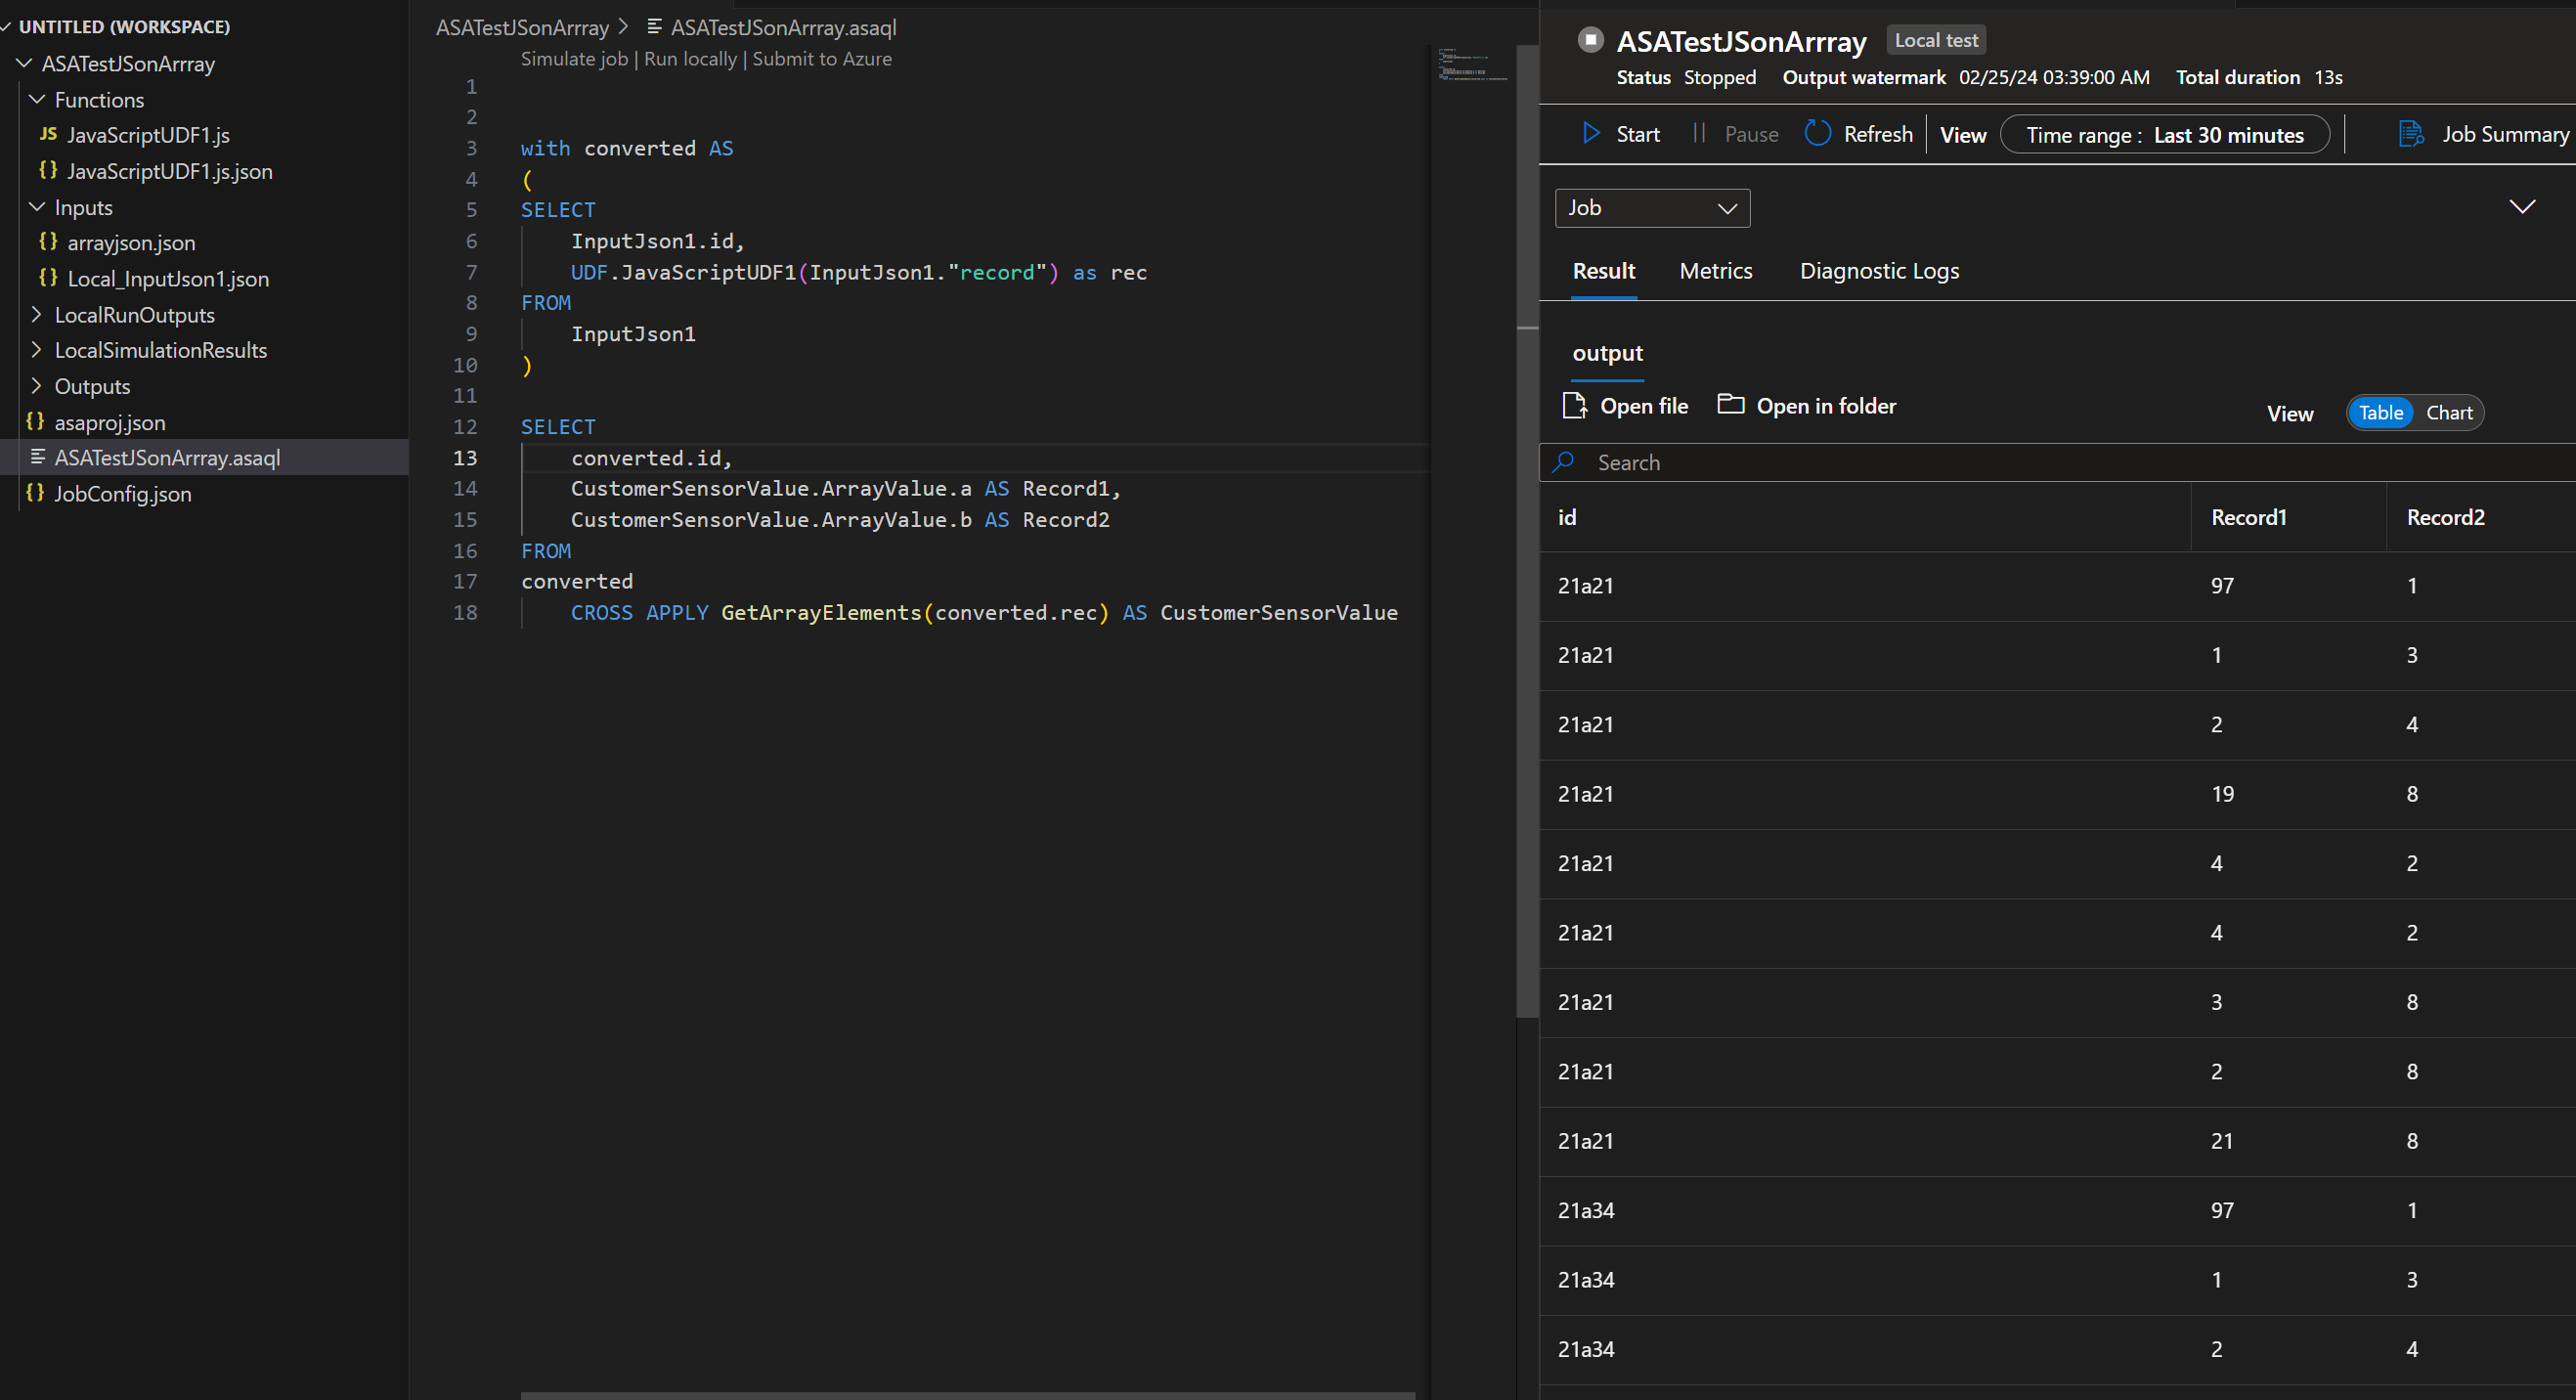Viewport: 2576px width, 1400px height.
Task: Click the Refresh circular arrow icon
Action: pyautogui.click(x=1817, y=133)
